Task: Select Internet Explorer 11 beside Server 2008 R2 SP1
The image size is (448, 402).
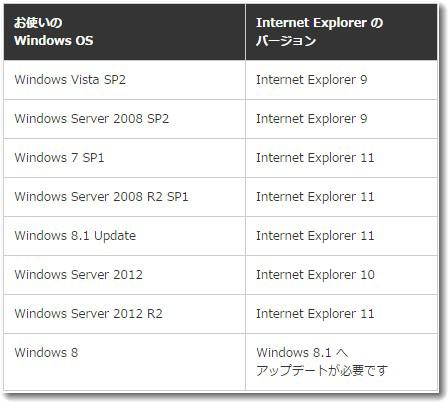Action: pos(341,197)
